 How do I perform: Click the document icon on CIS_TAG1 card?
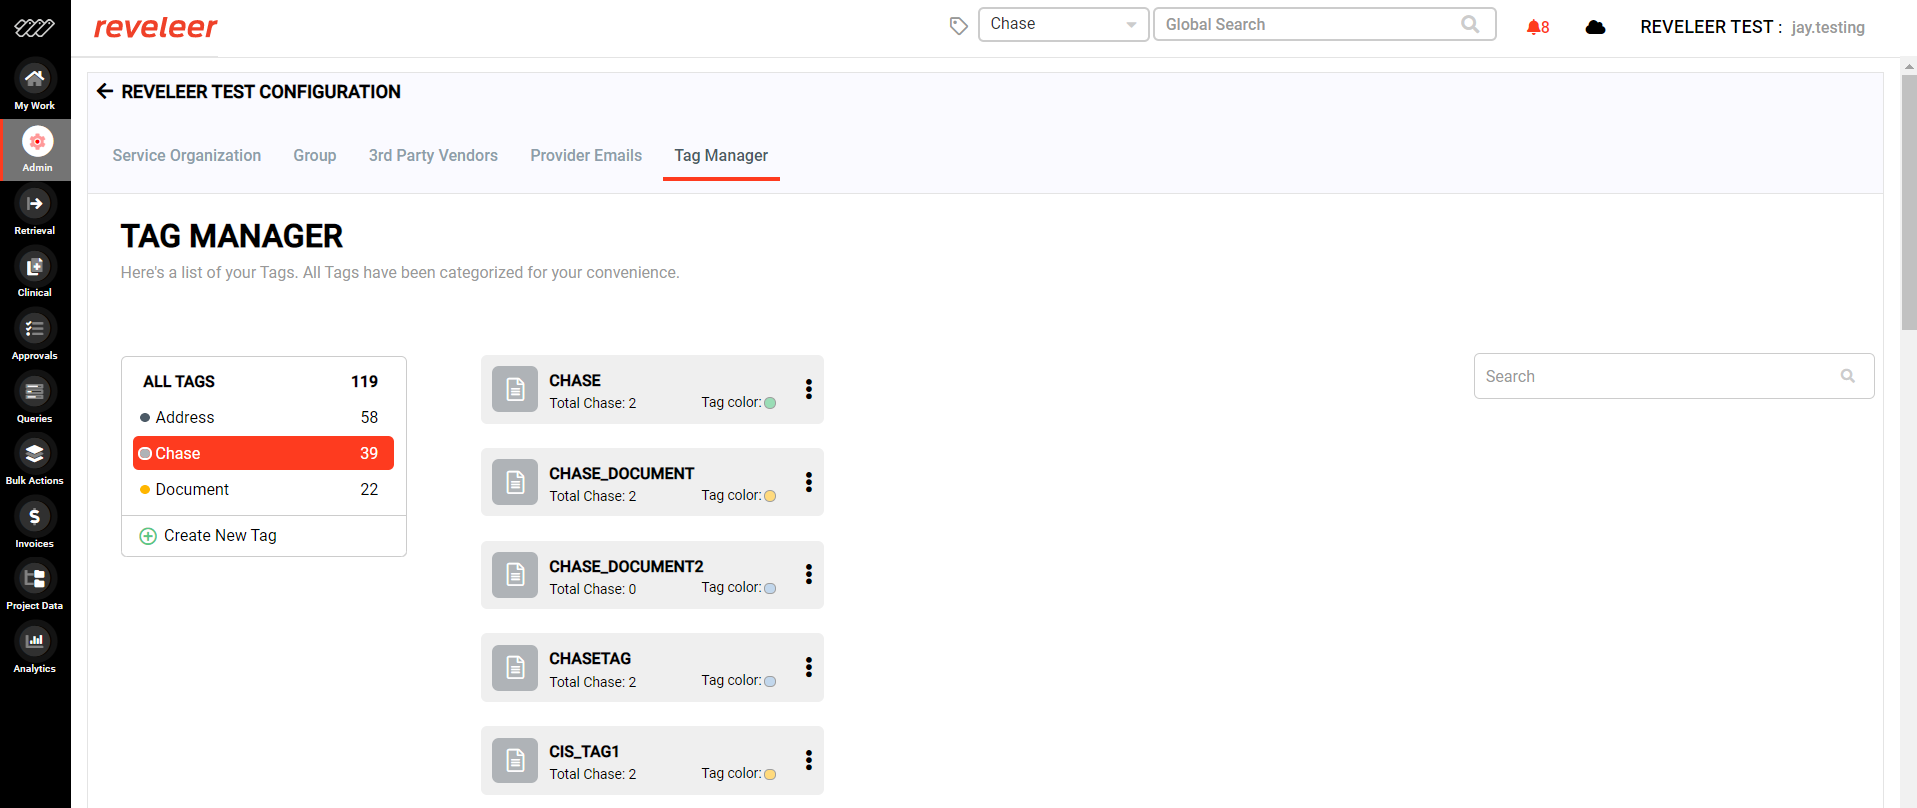pos(515,760)
